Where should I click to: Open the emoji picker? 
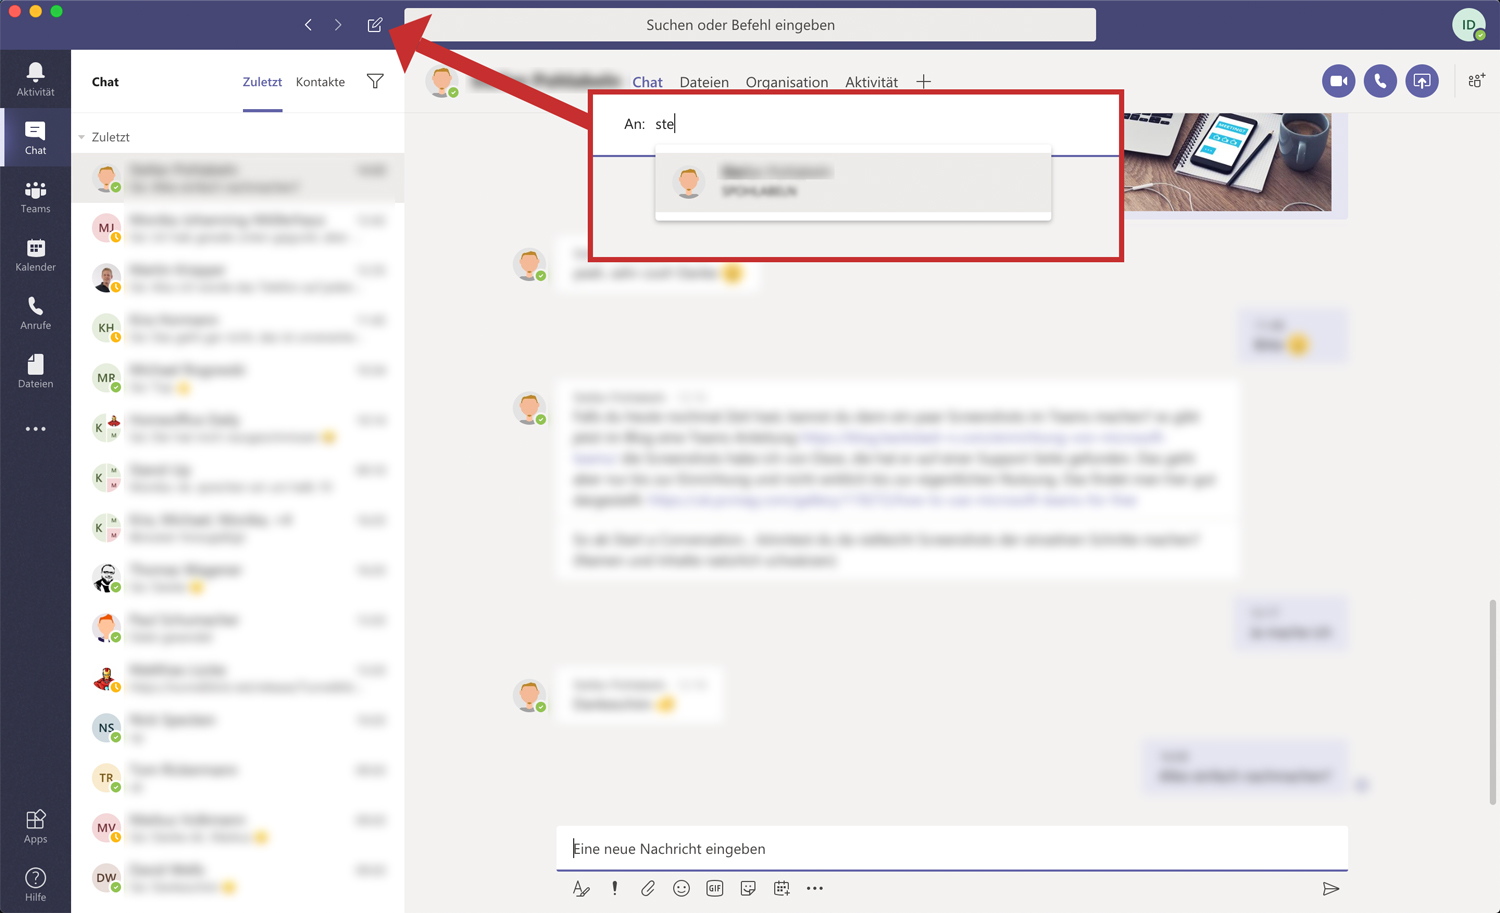[681, 888]
